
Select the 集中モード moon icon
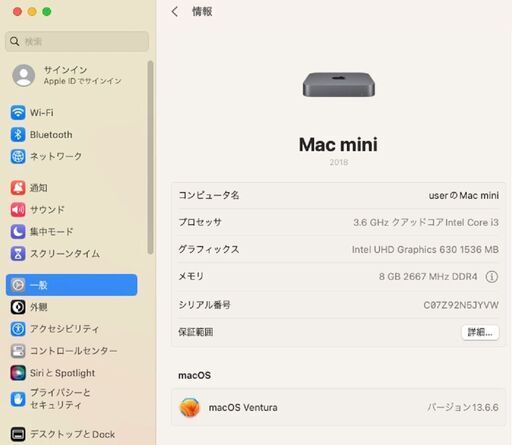coord(18,232)
